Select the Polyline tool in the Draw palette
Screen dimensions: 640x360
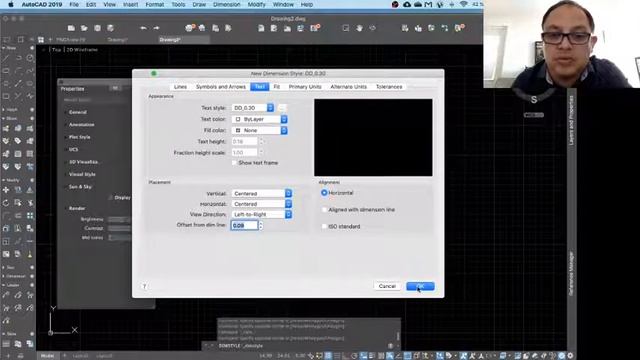(x=18, y=58)
